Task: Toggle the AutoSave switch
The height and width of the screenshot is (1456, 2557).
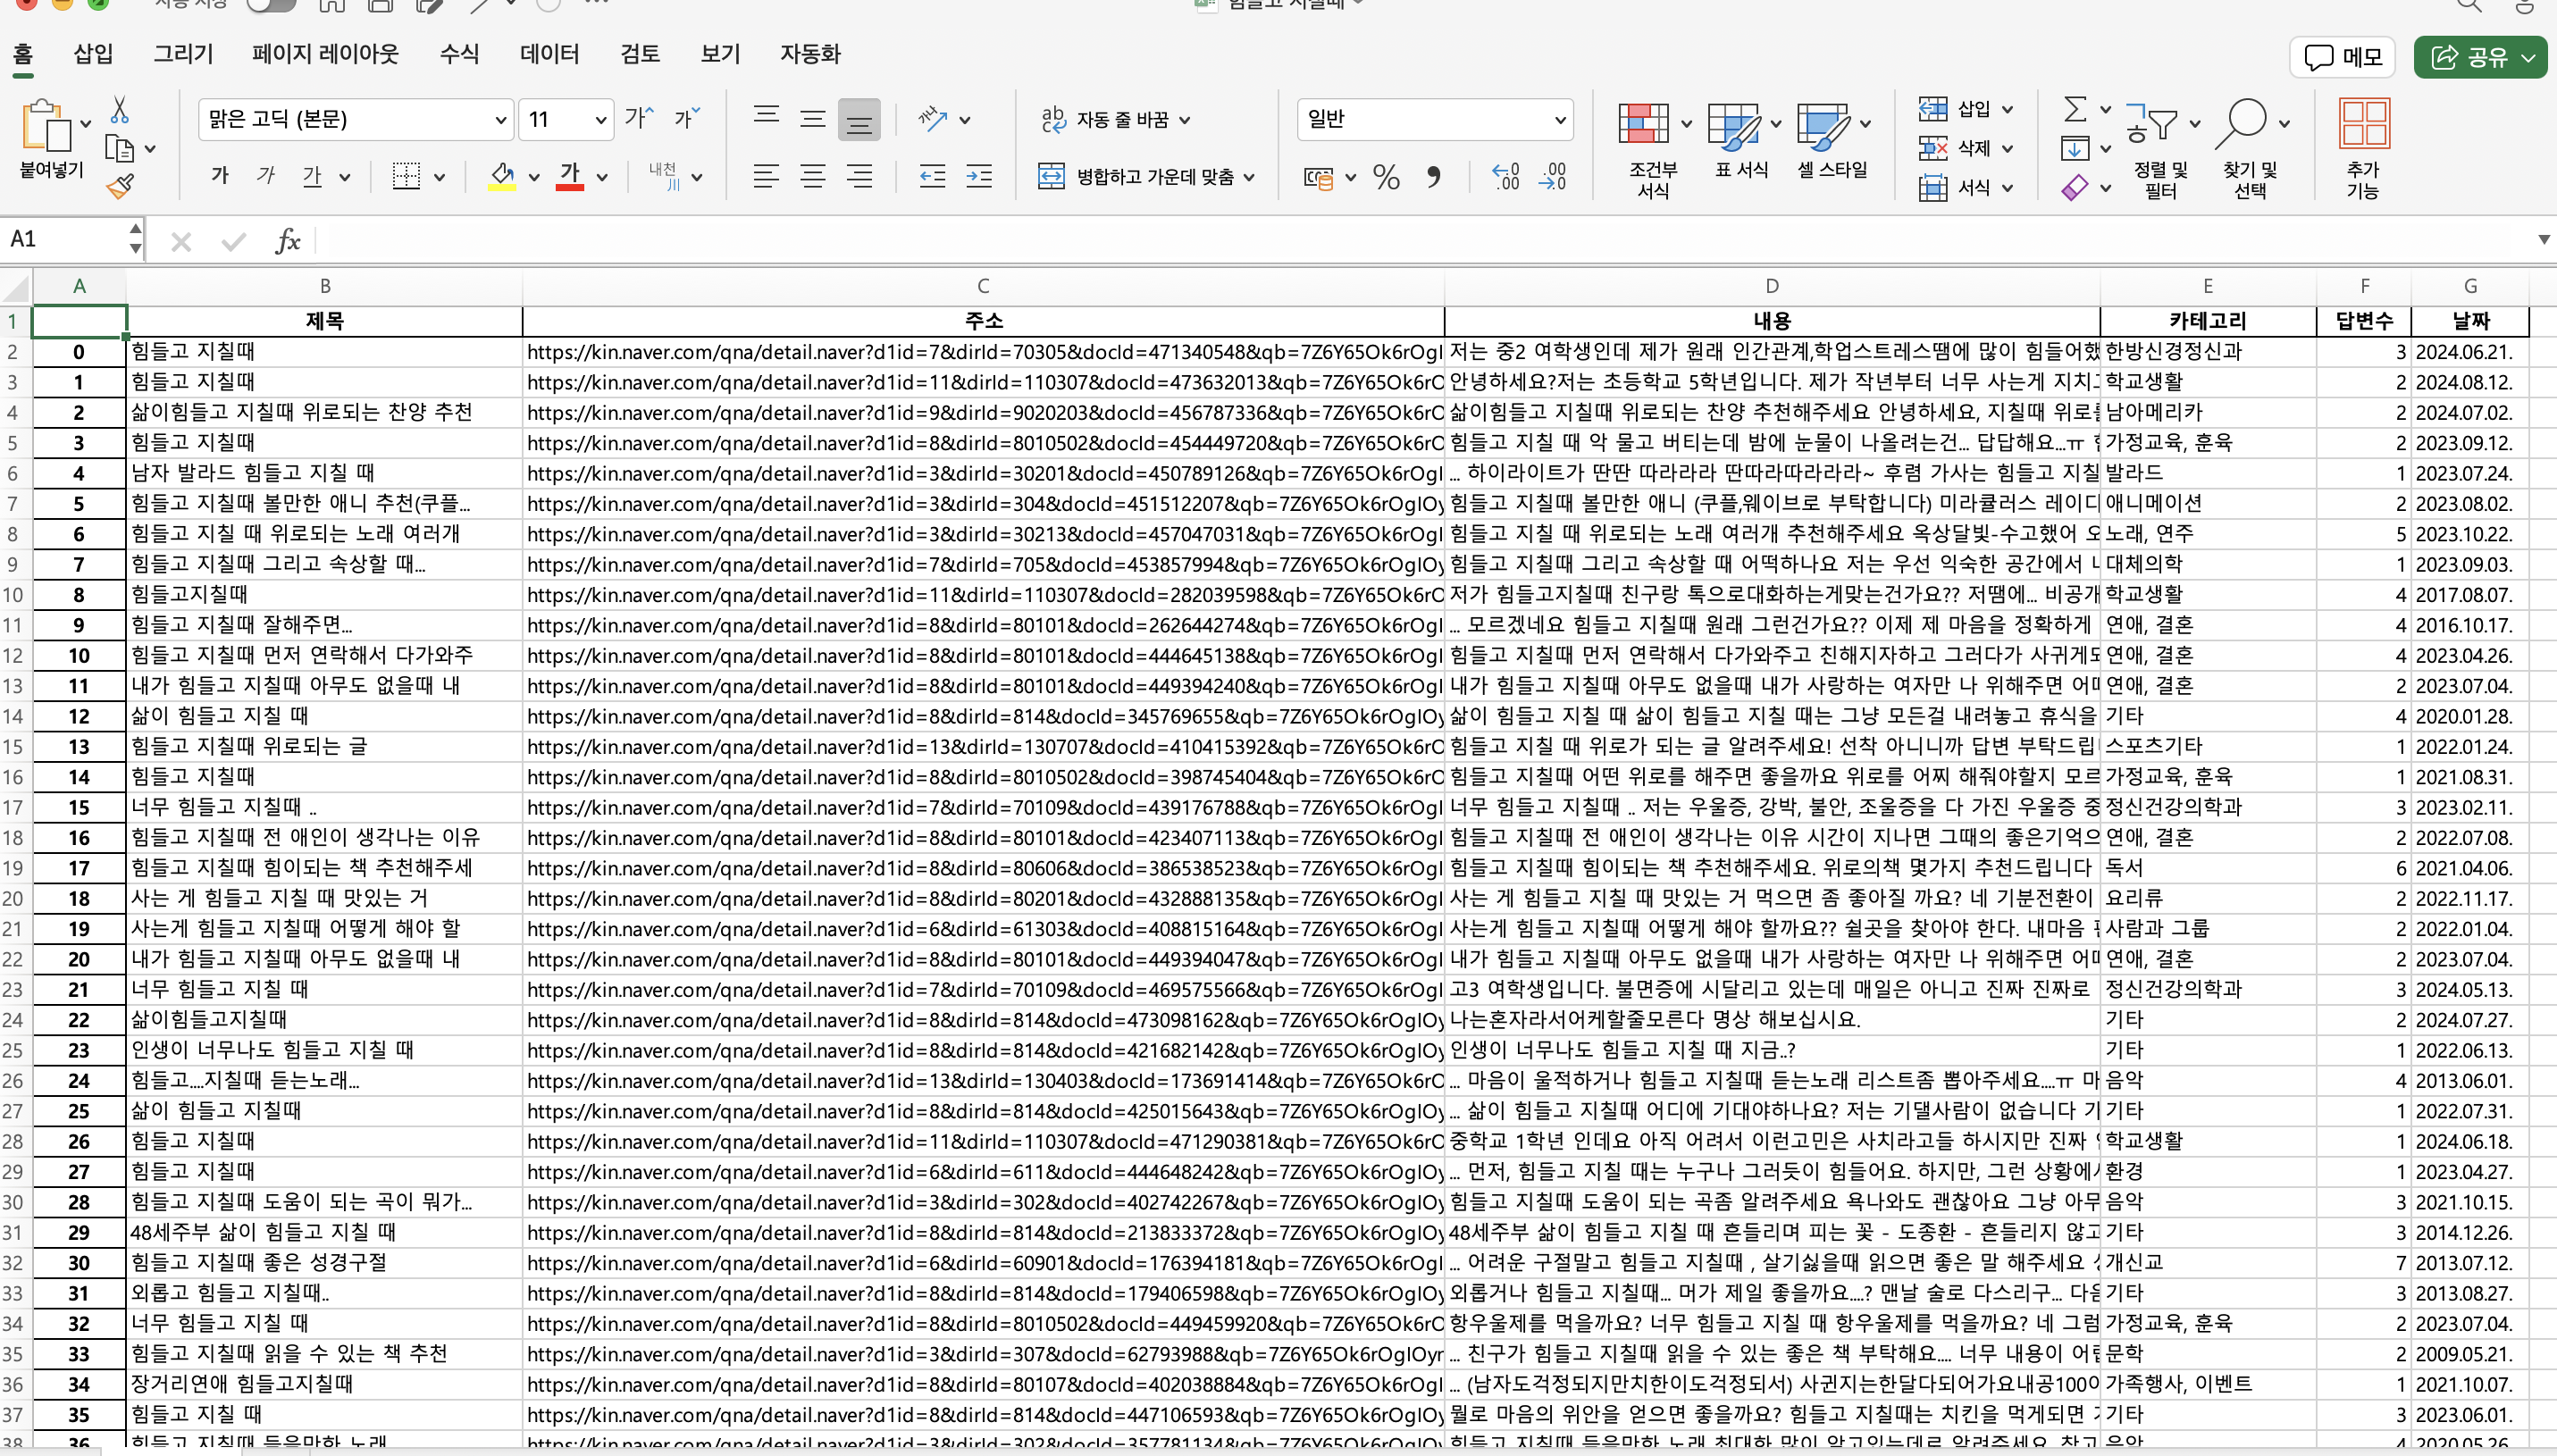Action: click(270, 5)
